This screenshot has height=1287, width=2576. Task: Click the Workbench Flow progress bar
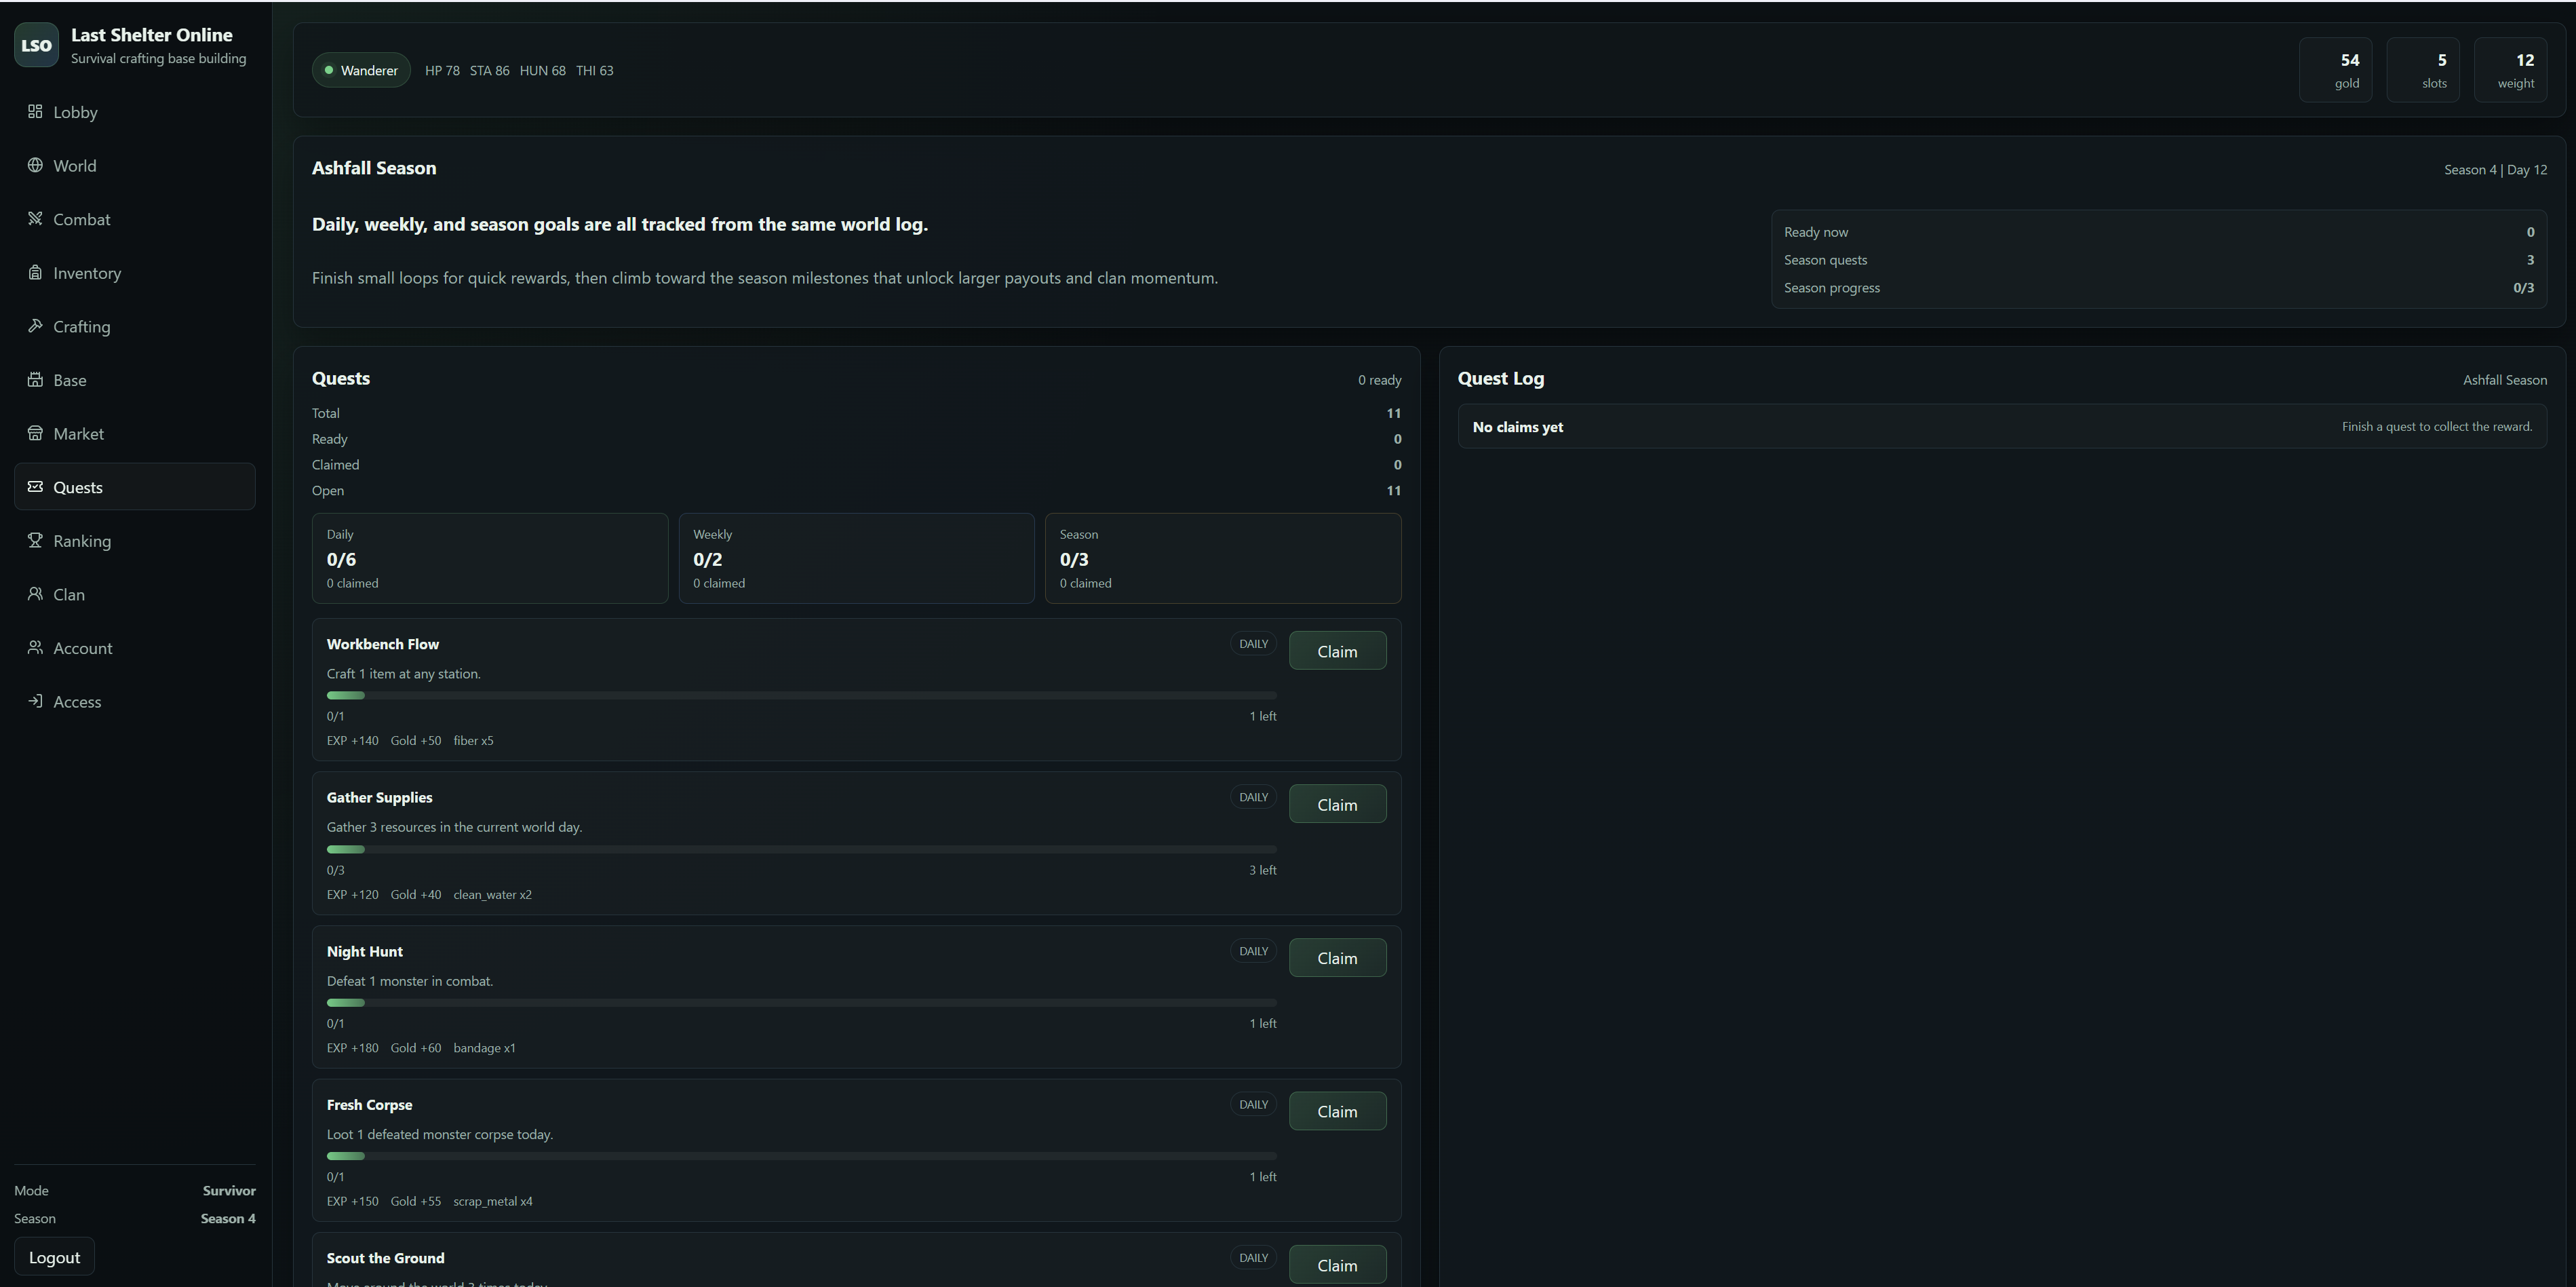[x=802, y=695]
